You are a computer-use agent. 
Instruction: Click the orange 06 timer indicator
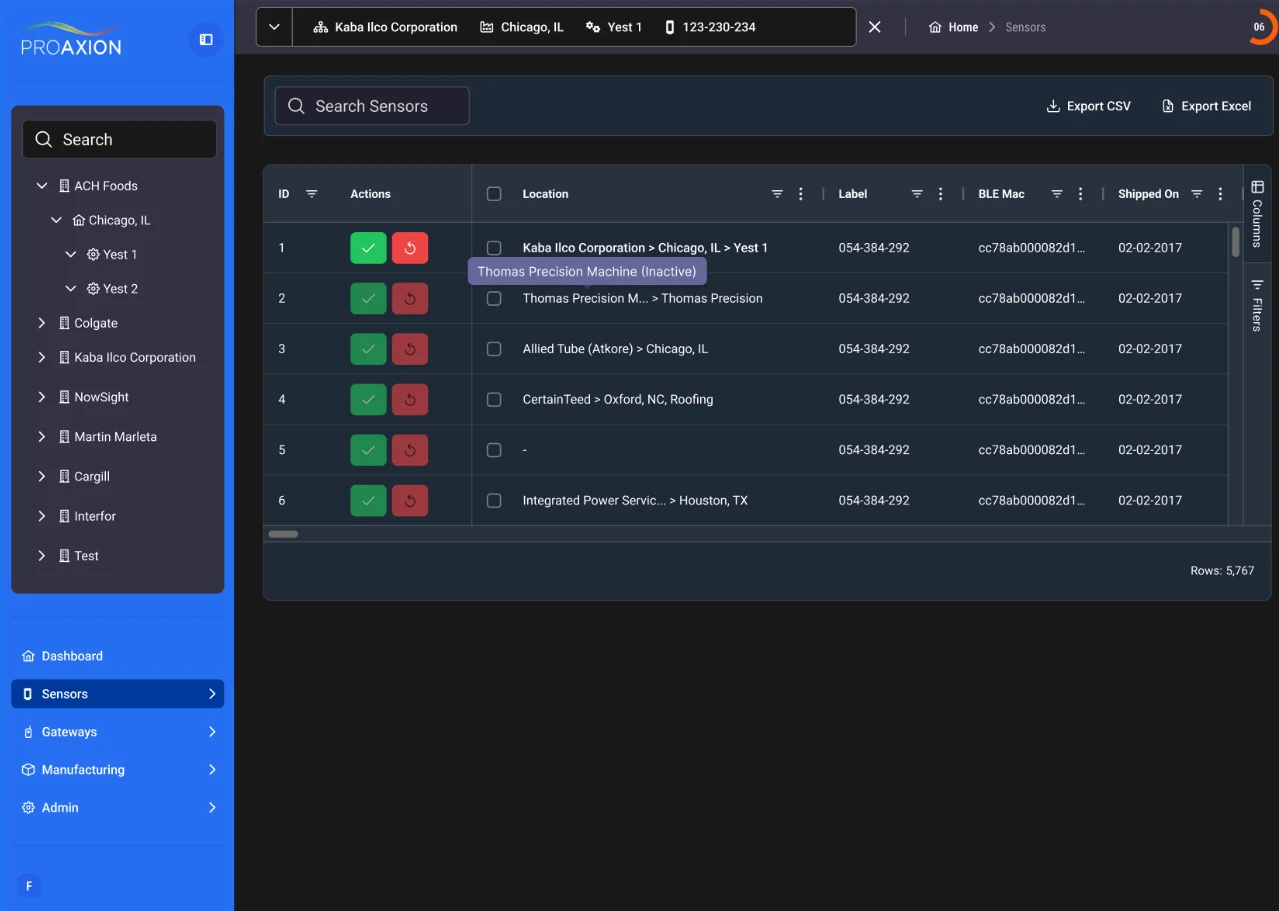[1260, 27]
